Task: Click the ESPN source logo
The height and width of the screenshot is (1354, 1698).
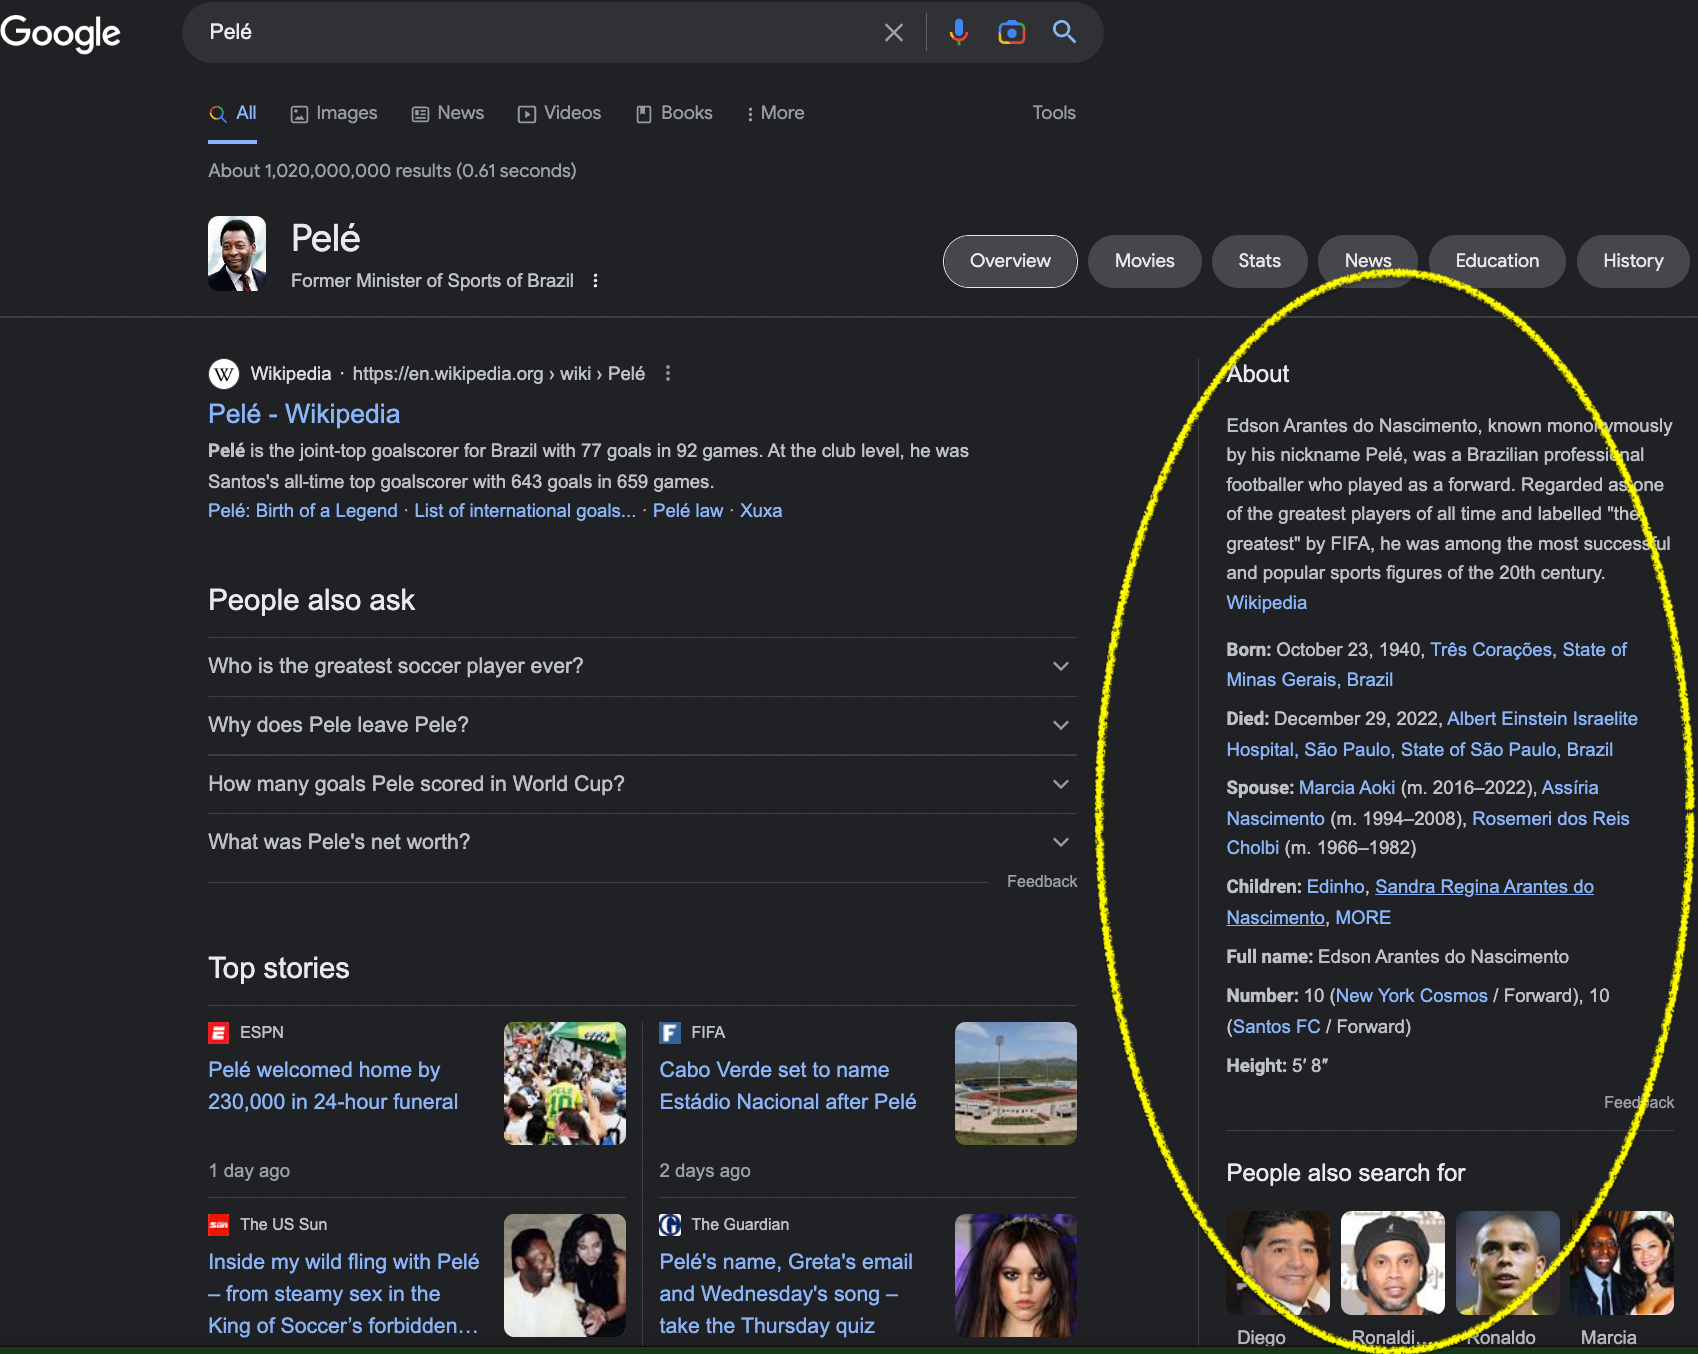Action: coord(218,1032)
